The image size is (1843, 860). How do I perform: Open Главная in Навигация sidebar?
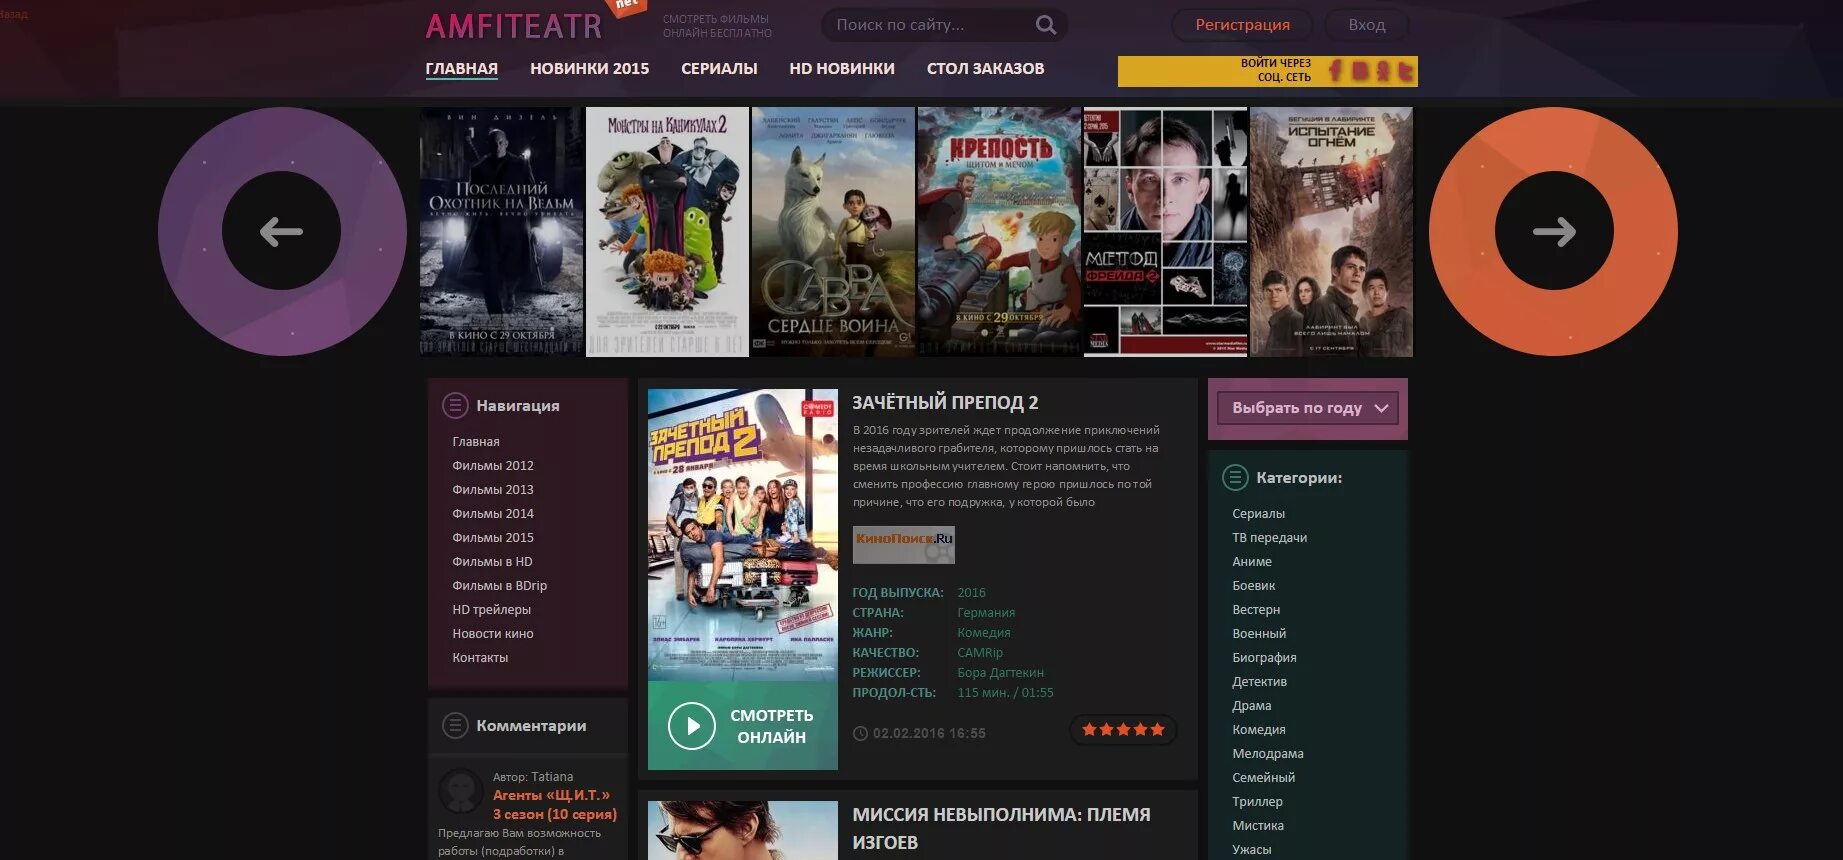coord(476,442)
